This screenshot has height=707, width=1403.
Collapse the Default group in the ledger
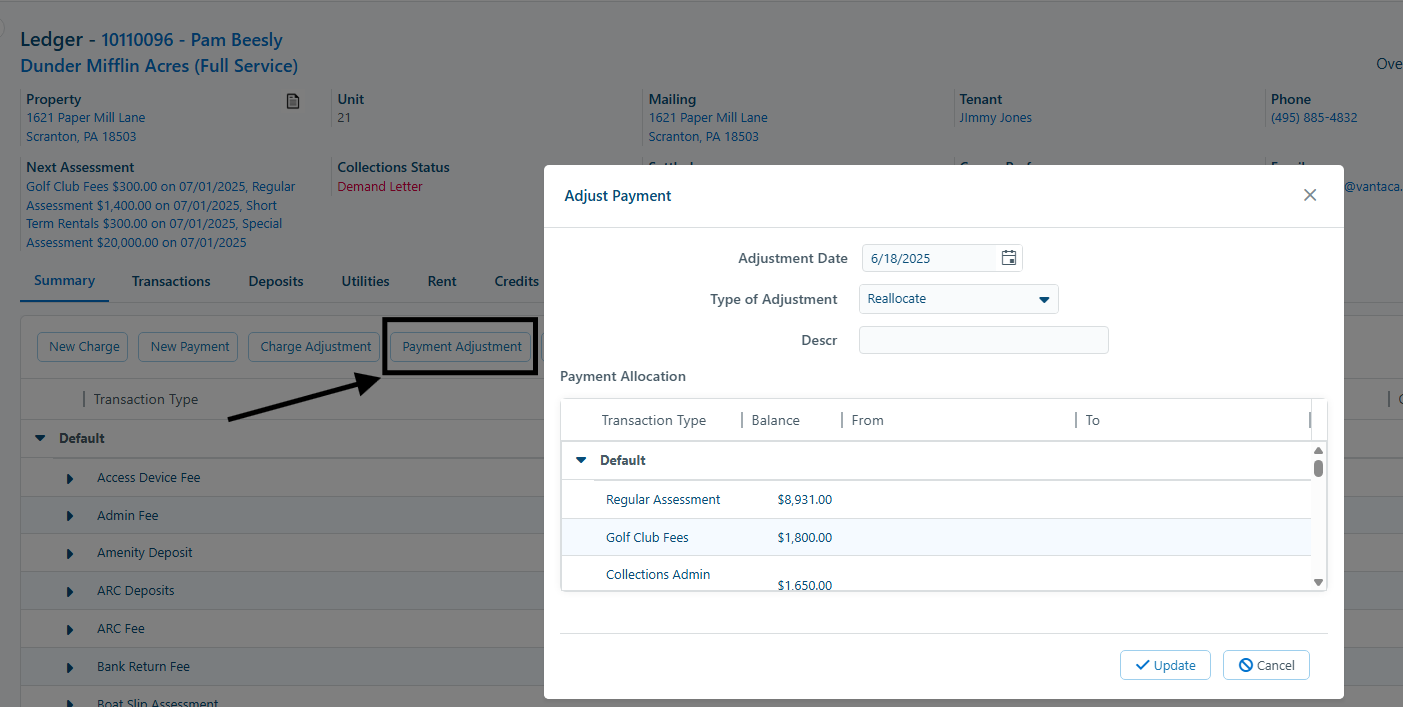[39, 437]
